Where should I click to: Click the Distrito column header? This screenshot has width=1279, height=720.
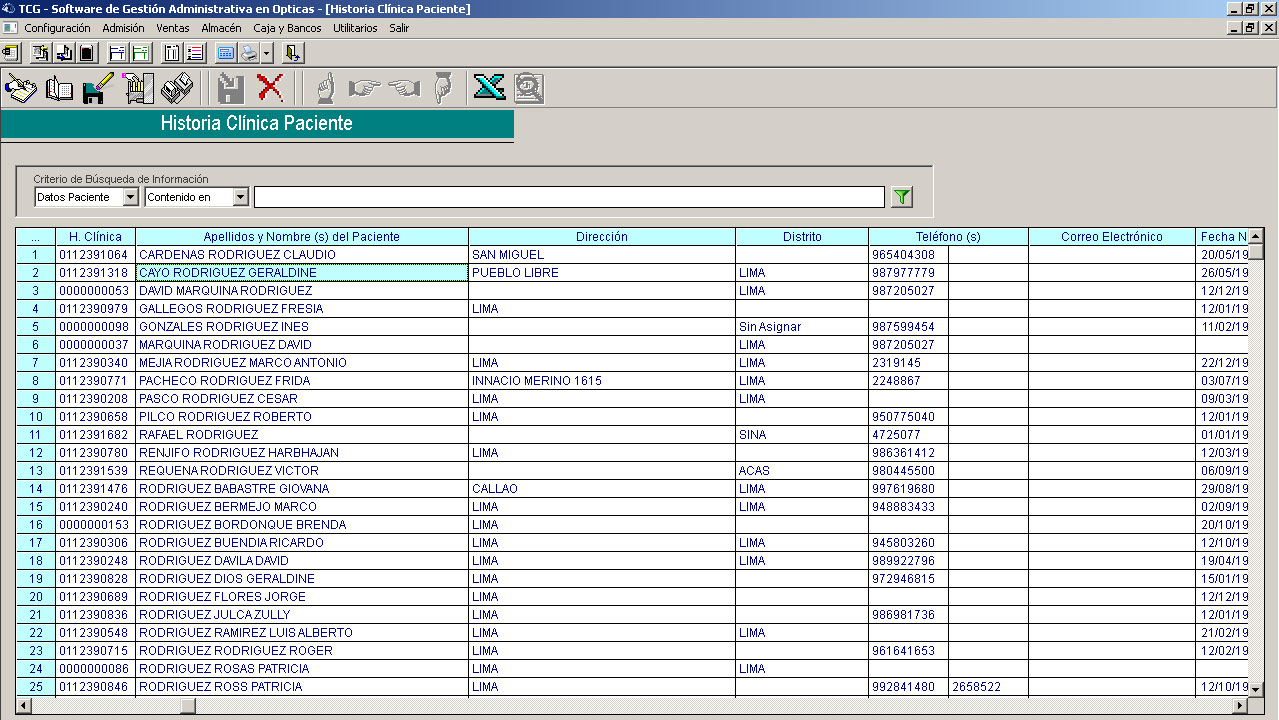pos(802,237)
